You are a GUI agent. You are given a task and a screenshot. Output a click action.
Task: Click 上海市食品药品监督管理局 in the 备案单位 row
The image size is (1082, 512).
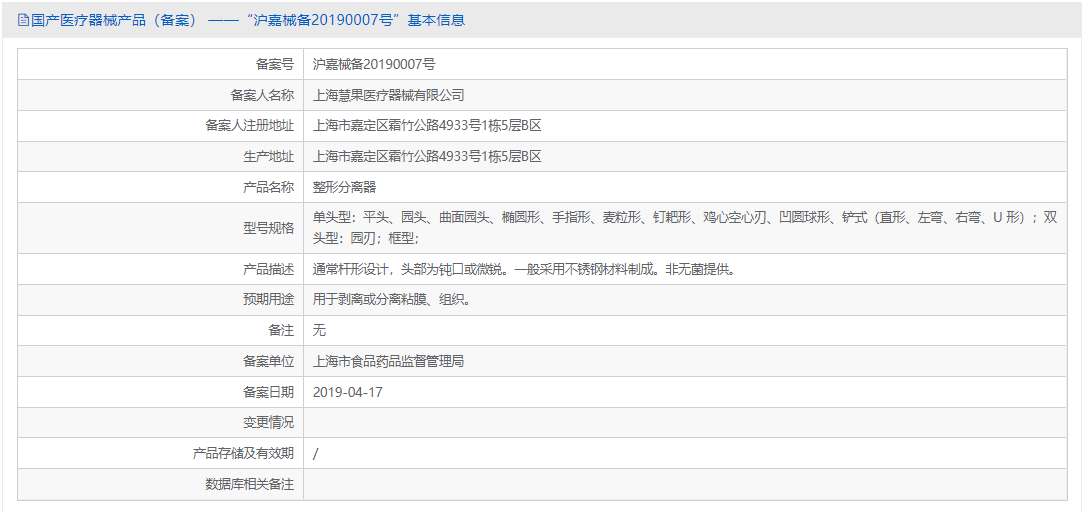tap(389, 362)
